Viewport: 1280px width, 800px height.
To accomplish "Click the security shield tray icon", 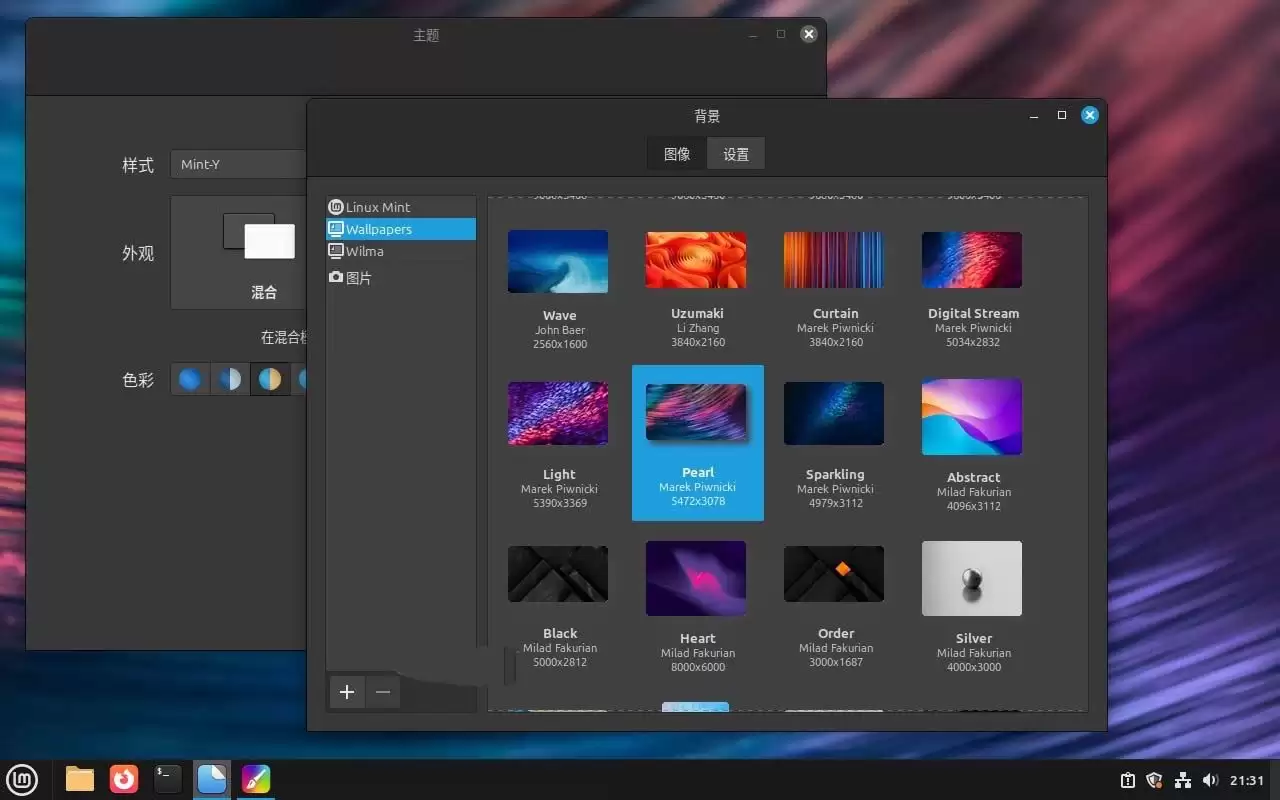I will click(1155, 780).
